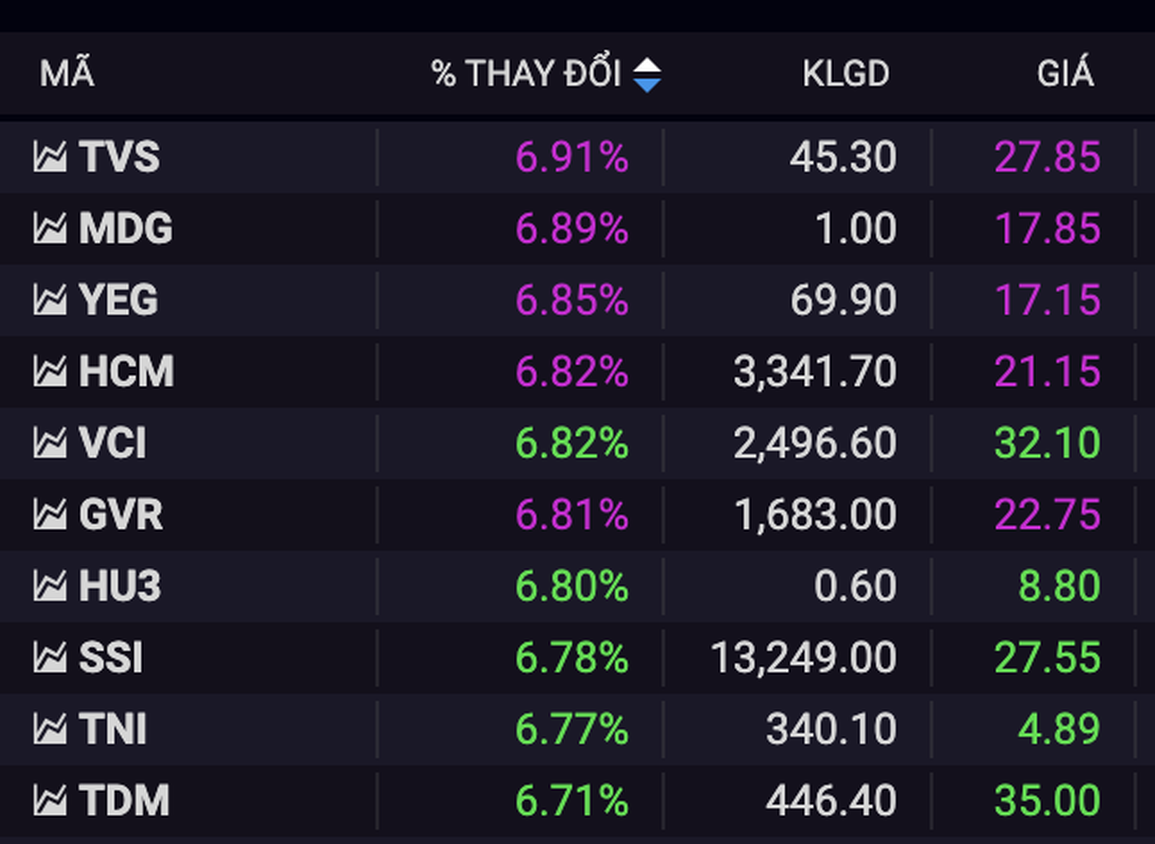The image size is (1155, 844).
Task: Open the SSI chart icon
Action: [50, 658]
